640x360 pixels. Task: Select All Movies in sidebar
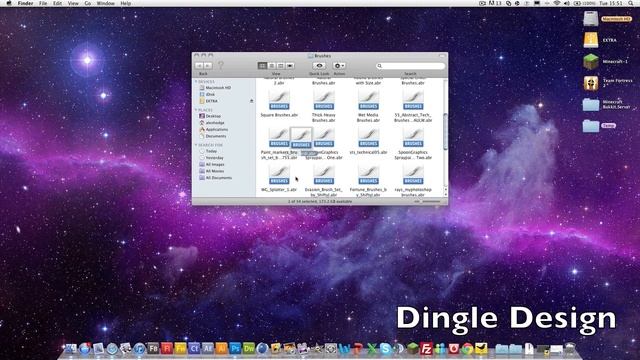[x=212, y=171]
